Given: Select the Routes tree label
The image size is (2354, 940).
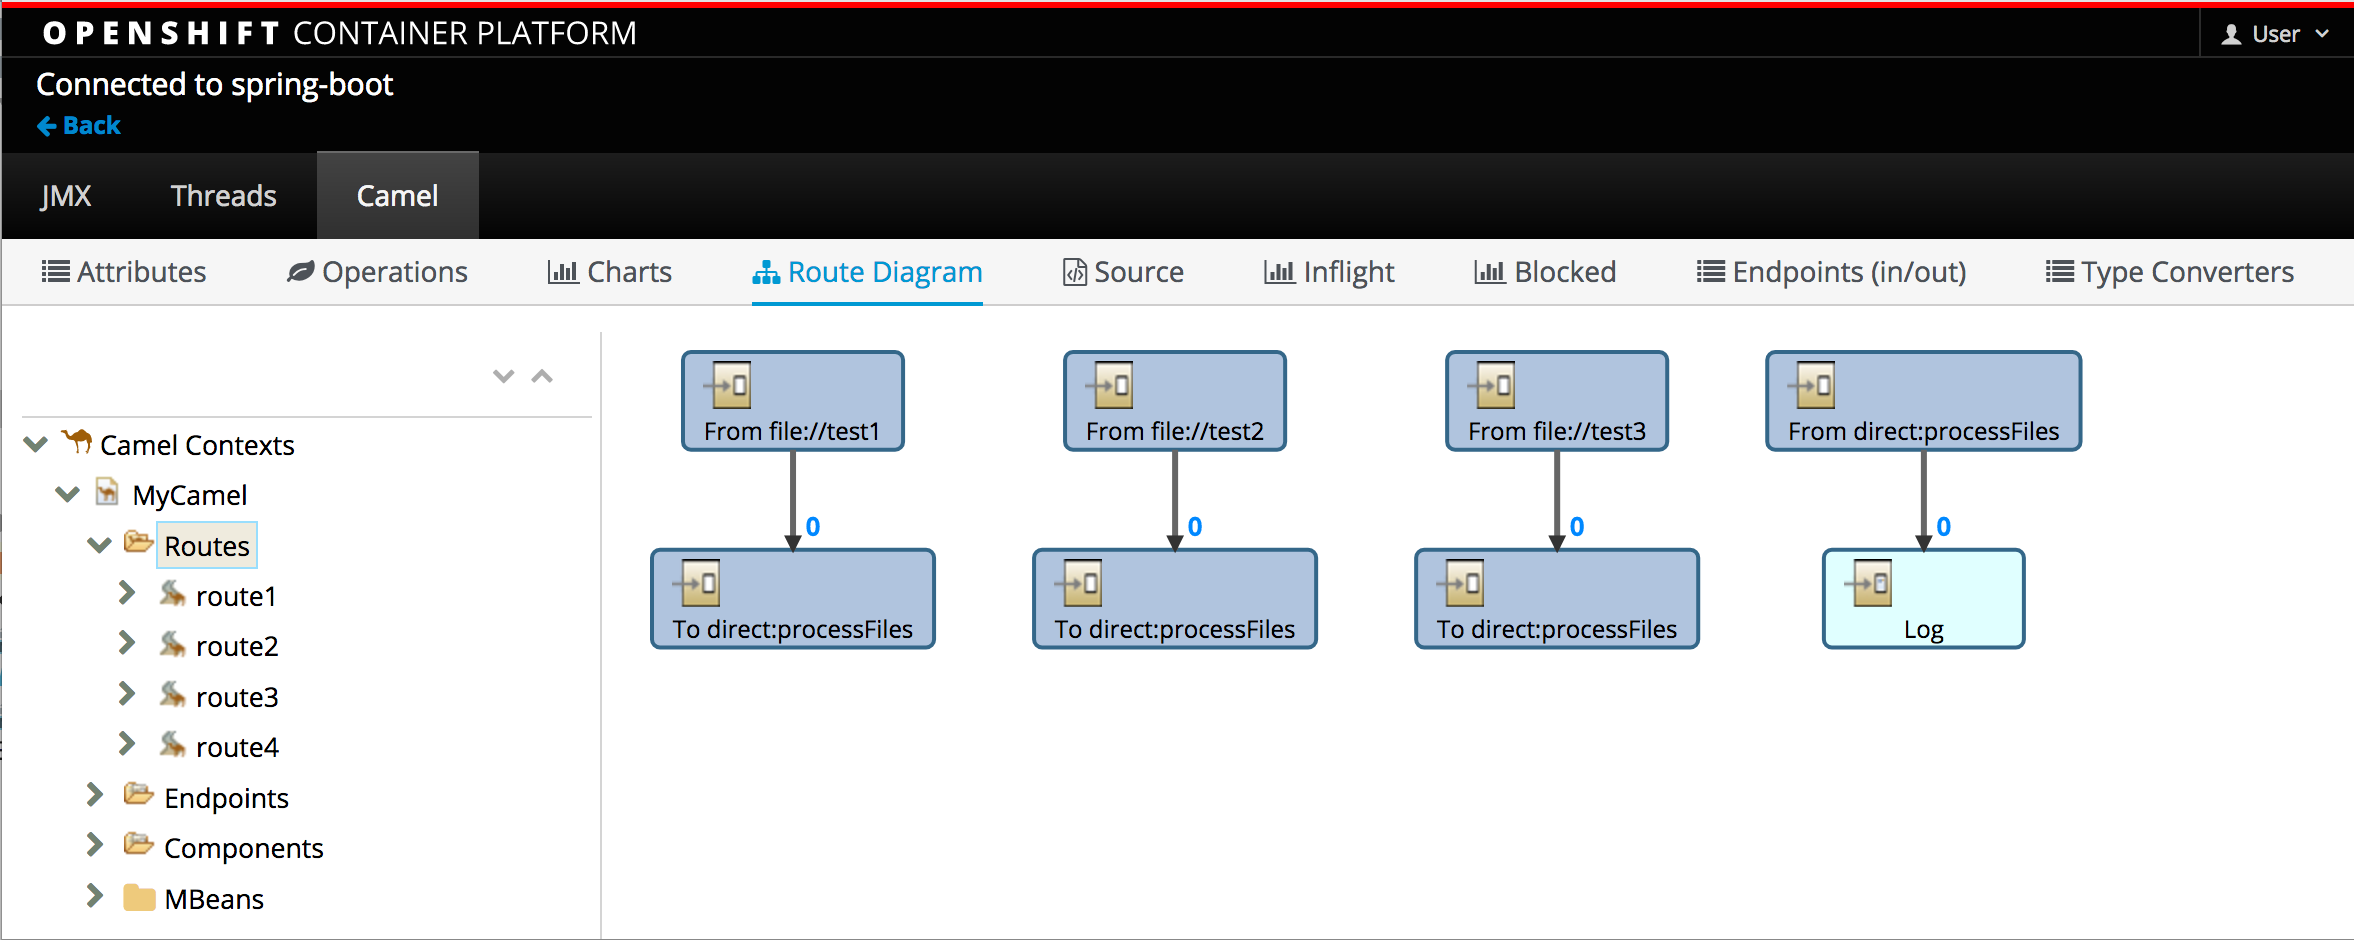Looking at the screenshot, I should pos(207,546).
